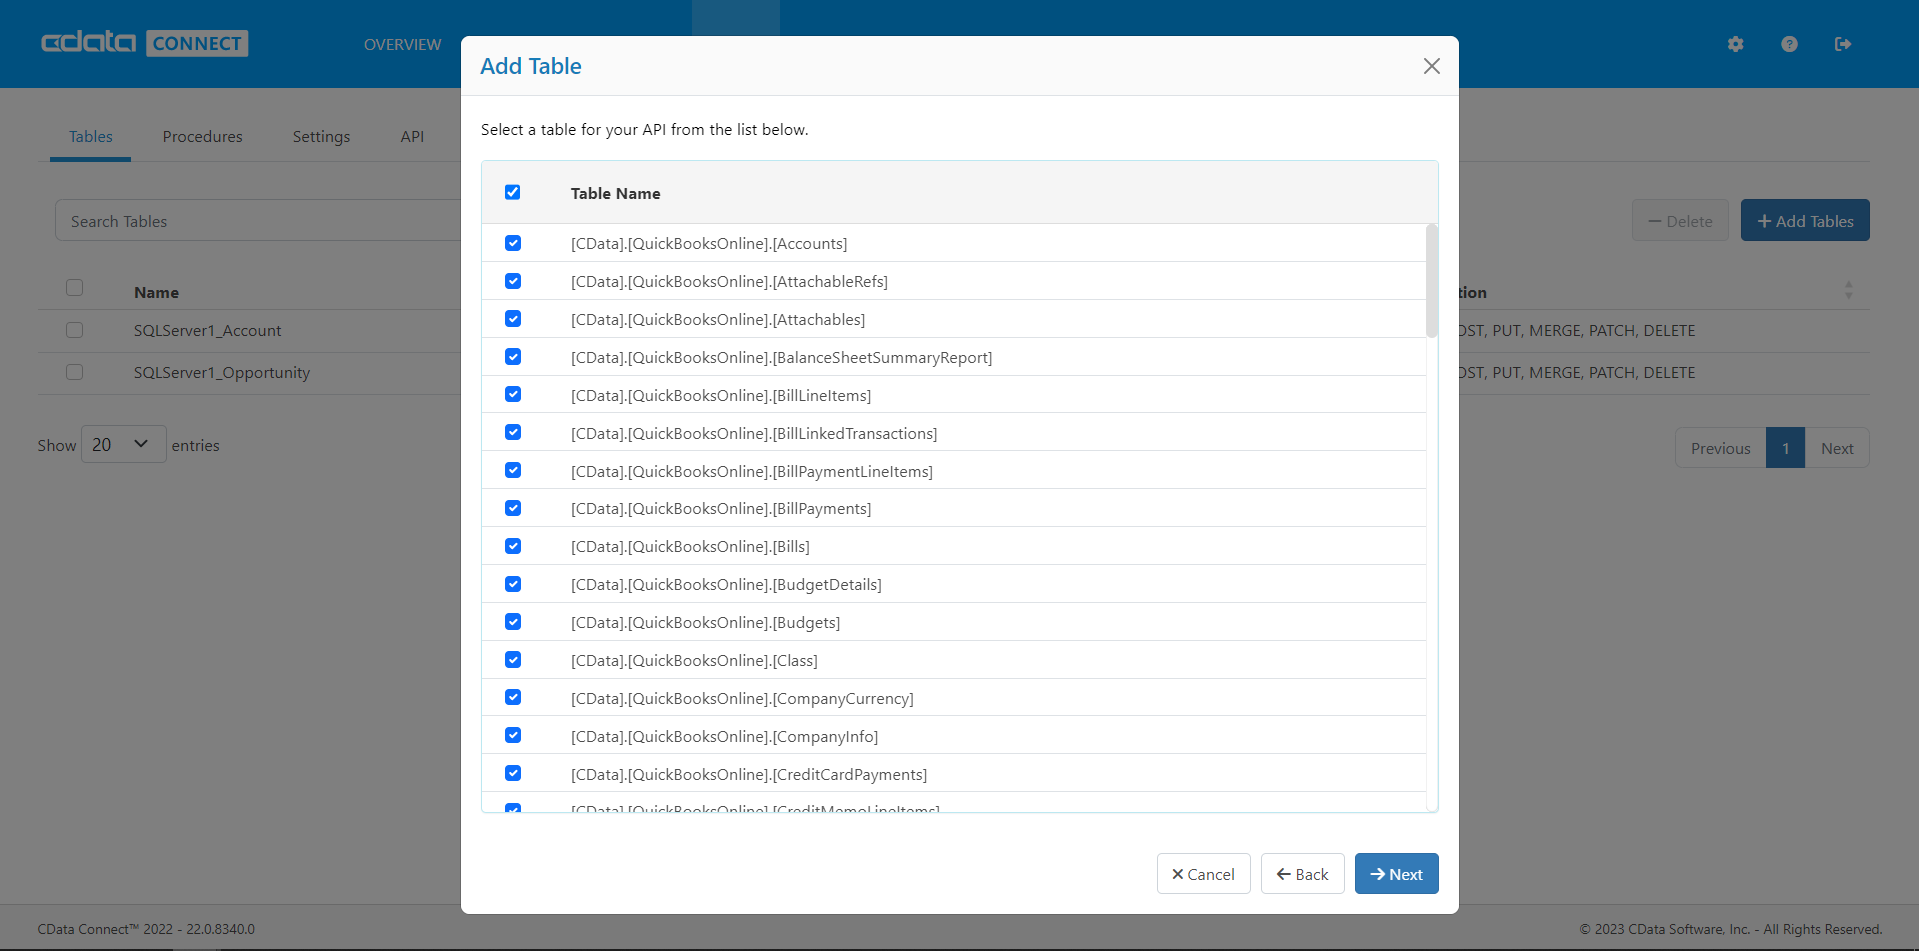Image resolution: width=1919 pixels, height=951 pixels.
Task: Select the SQLServer1_Account row checkbox
Action: point(75,330)
